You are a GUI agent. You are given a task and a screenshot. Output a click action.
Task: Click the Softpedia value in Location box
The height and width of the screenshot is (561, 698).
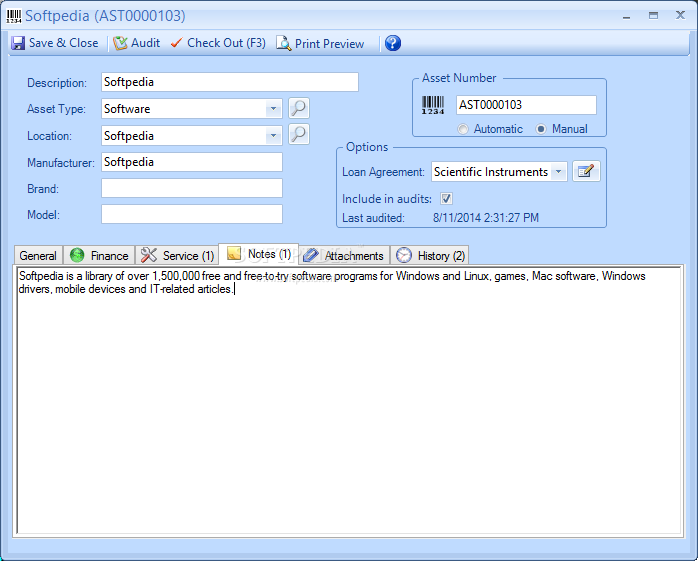pyautogui.click(x=129, y=136)
